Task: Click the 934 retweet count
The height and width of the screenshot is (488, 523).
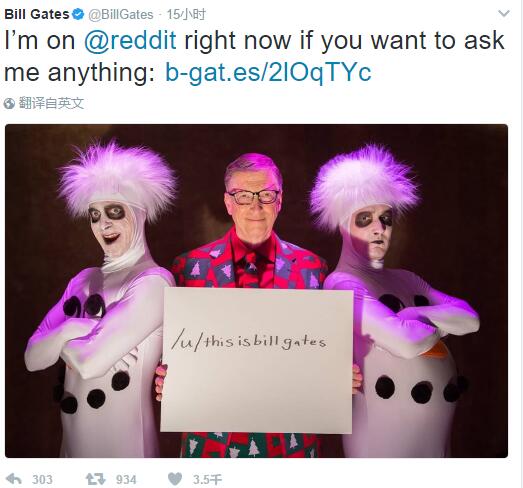Action: (126, 480)
